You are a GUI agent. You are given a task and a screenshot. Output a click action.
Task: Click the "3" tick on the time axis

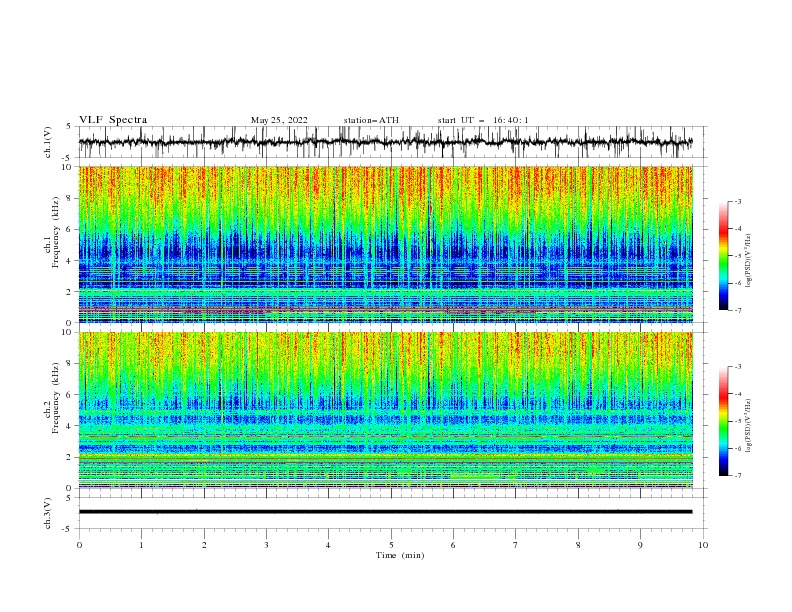click(266, 545)
